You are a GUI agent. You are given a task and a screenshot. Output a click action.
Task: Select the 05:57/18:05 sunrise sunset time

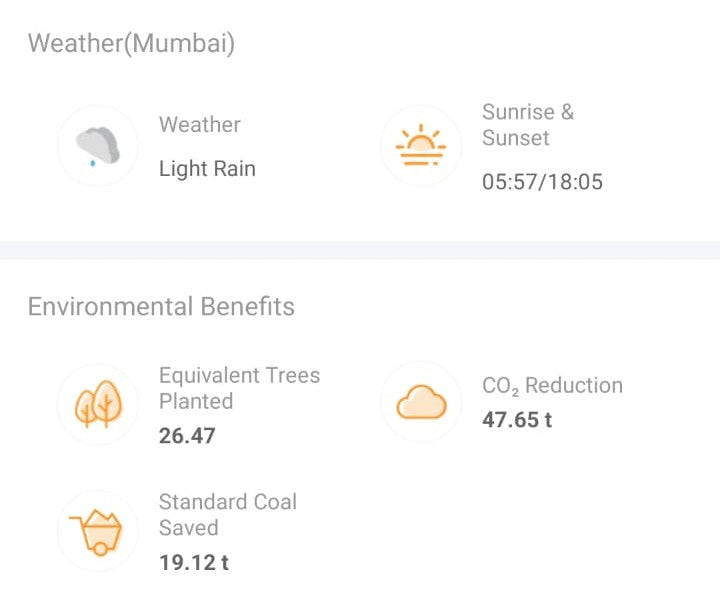(542, 182)
